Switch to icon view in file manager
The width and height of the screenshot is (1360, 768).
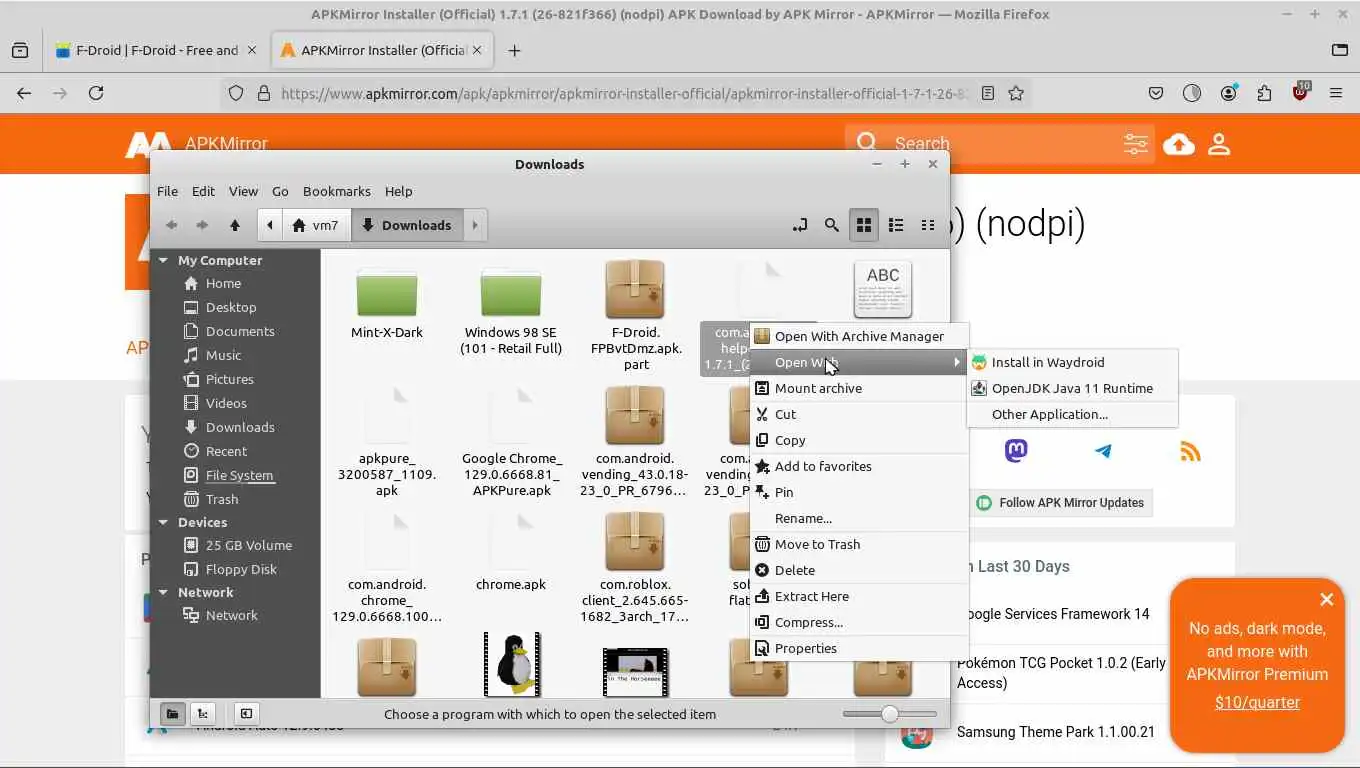point(864,225)
